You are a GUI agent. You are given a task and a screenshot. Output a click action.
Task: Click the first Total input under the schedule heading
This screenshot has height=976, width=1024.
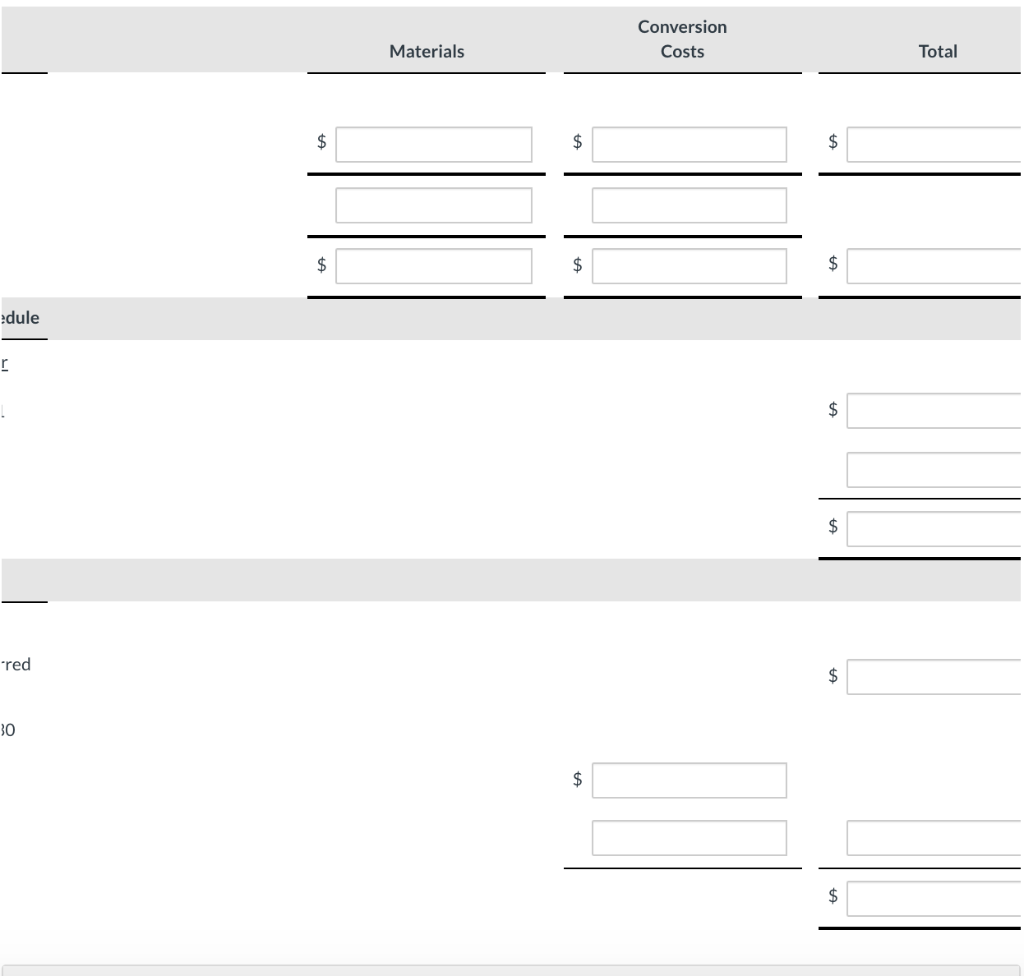pos(935,410)
